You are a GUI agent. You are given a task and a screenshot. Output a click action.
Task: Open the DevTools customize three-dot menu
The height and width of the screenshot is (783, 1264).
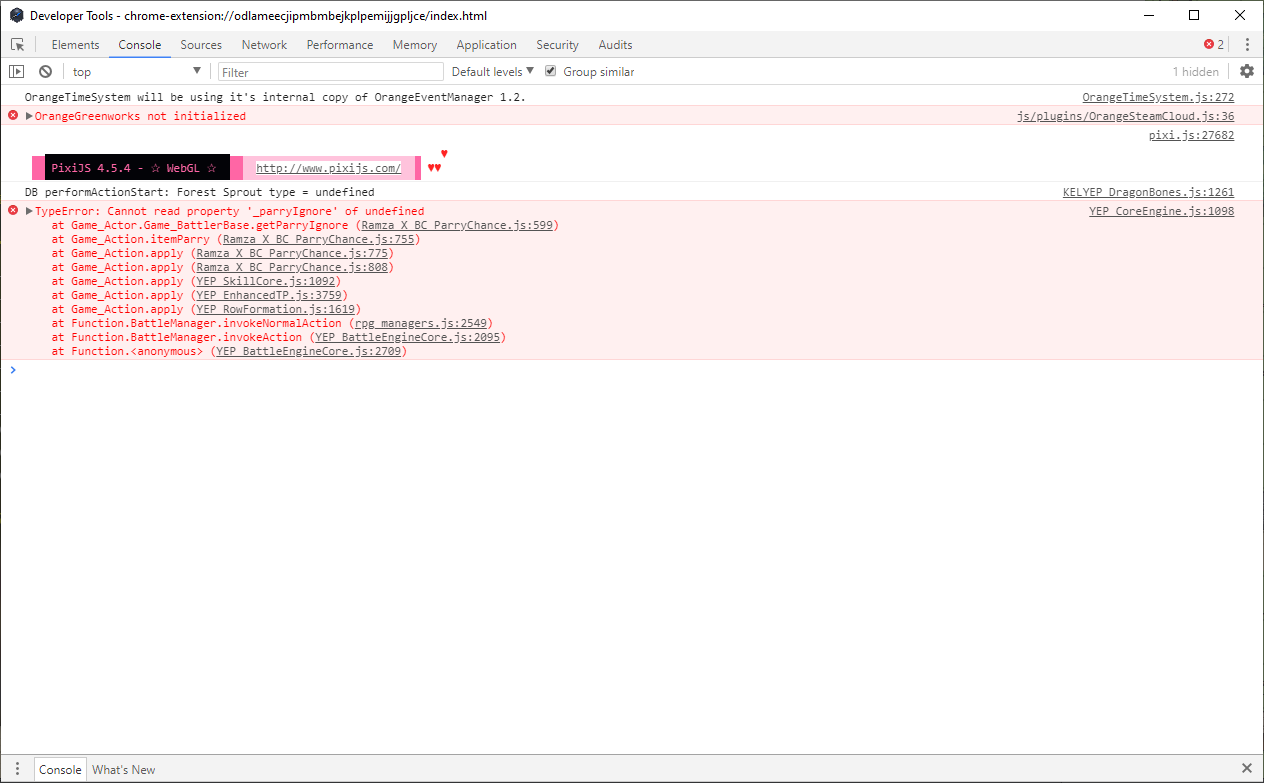(x=1247, y=45)
